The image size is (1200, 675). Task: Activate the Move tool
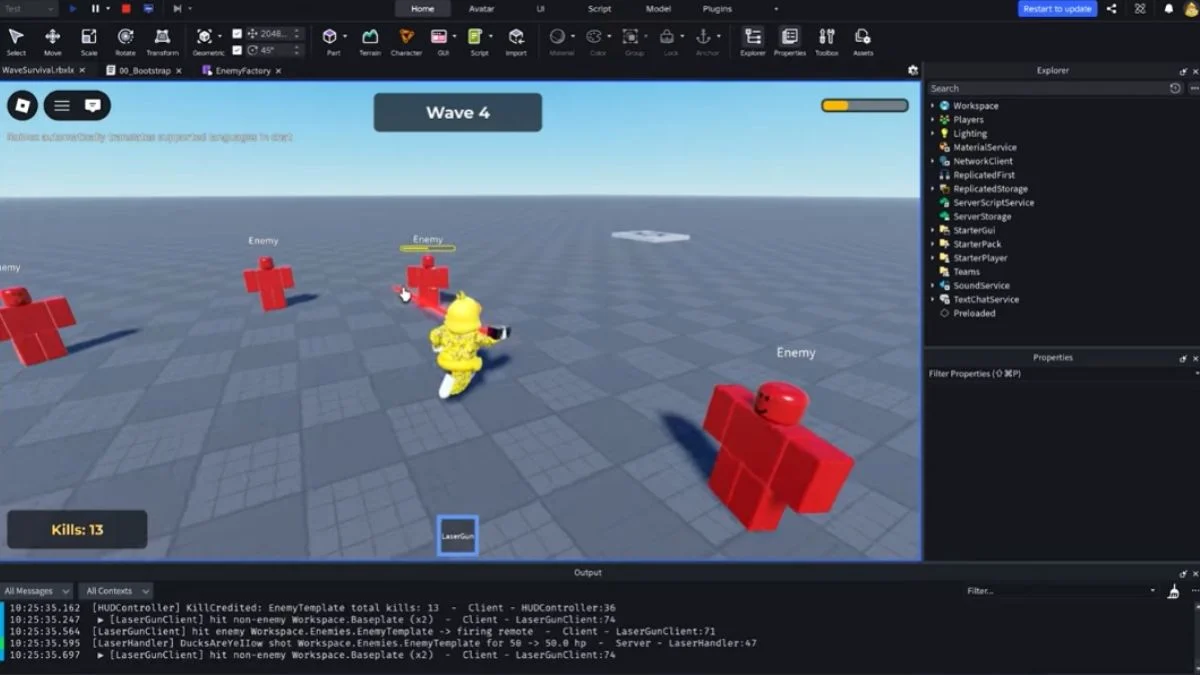[x=52, y=41]
